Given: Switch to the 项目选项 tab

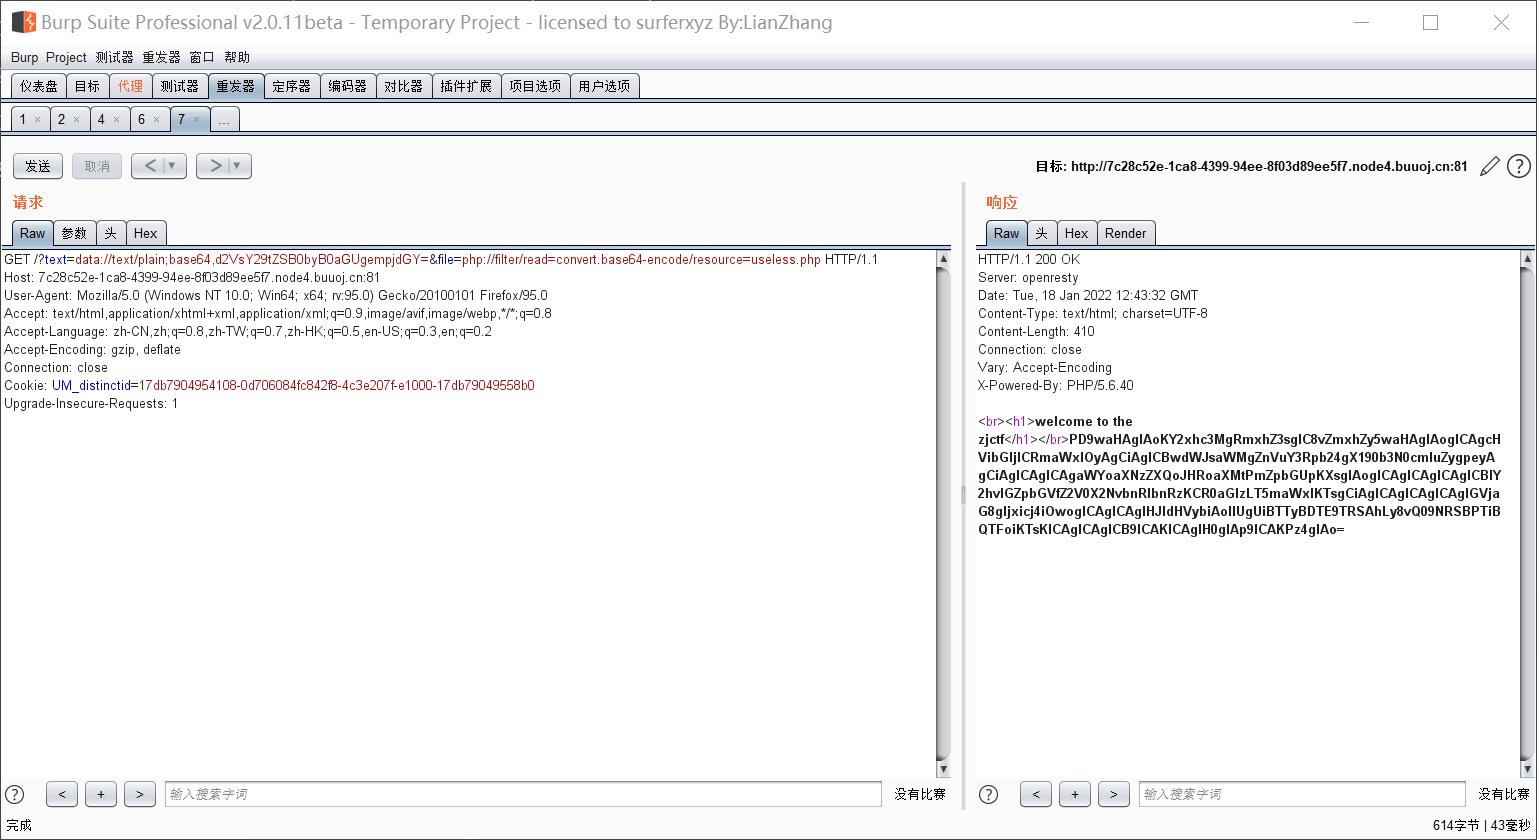Looking at the screenshot, I should (x=535, y=86).
